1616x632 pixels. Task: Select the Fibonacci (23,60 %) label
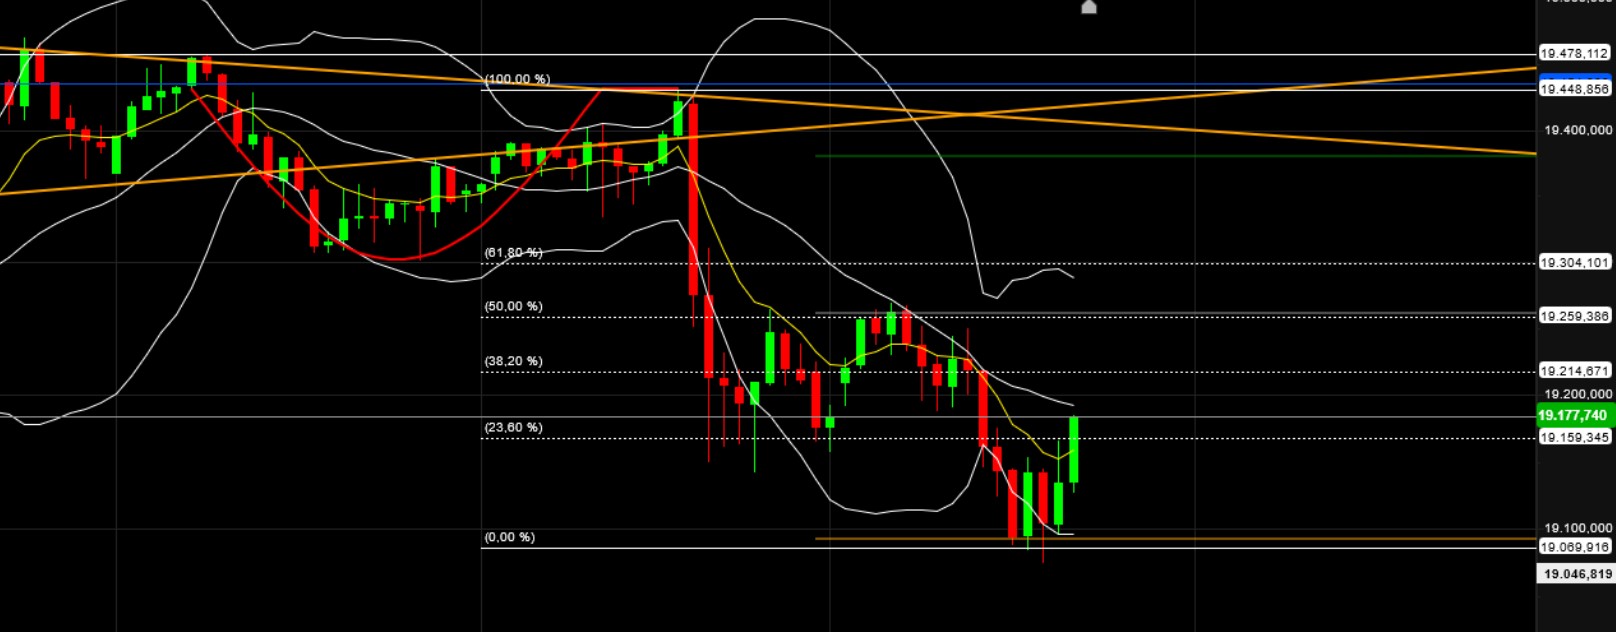513,427
